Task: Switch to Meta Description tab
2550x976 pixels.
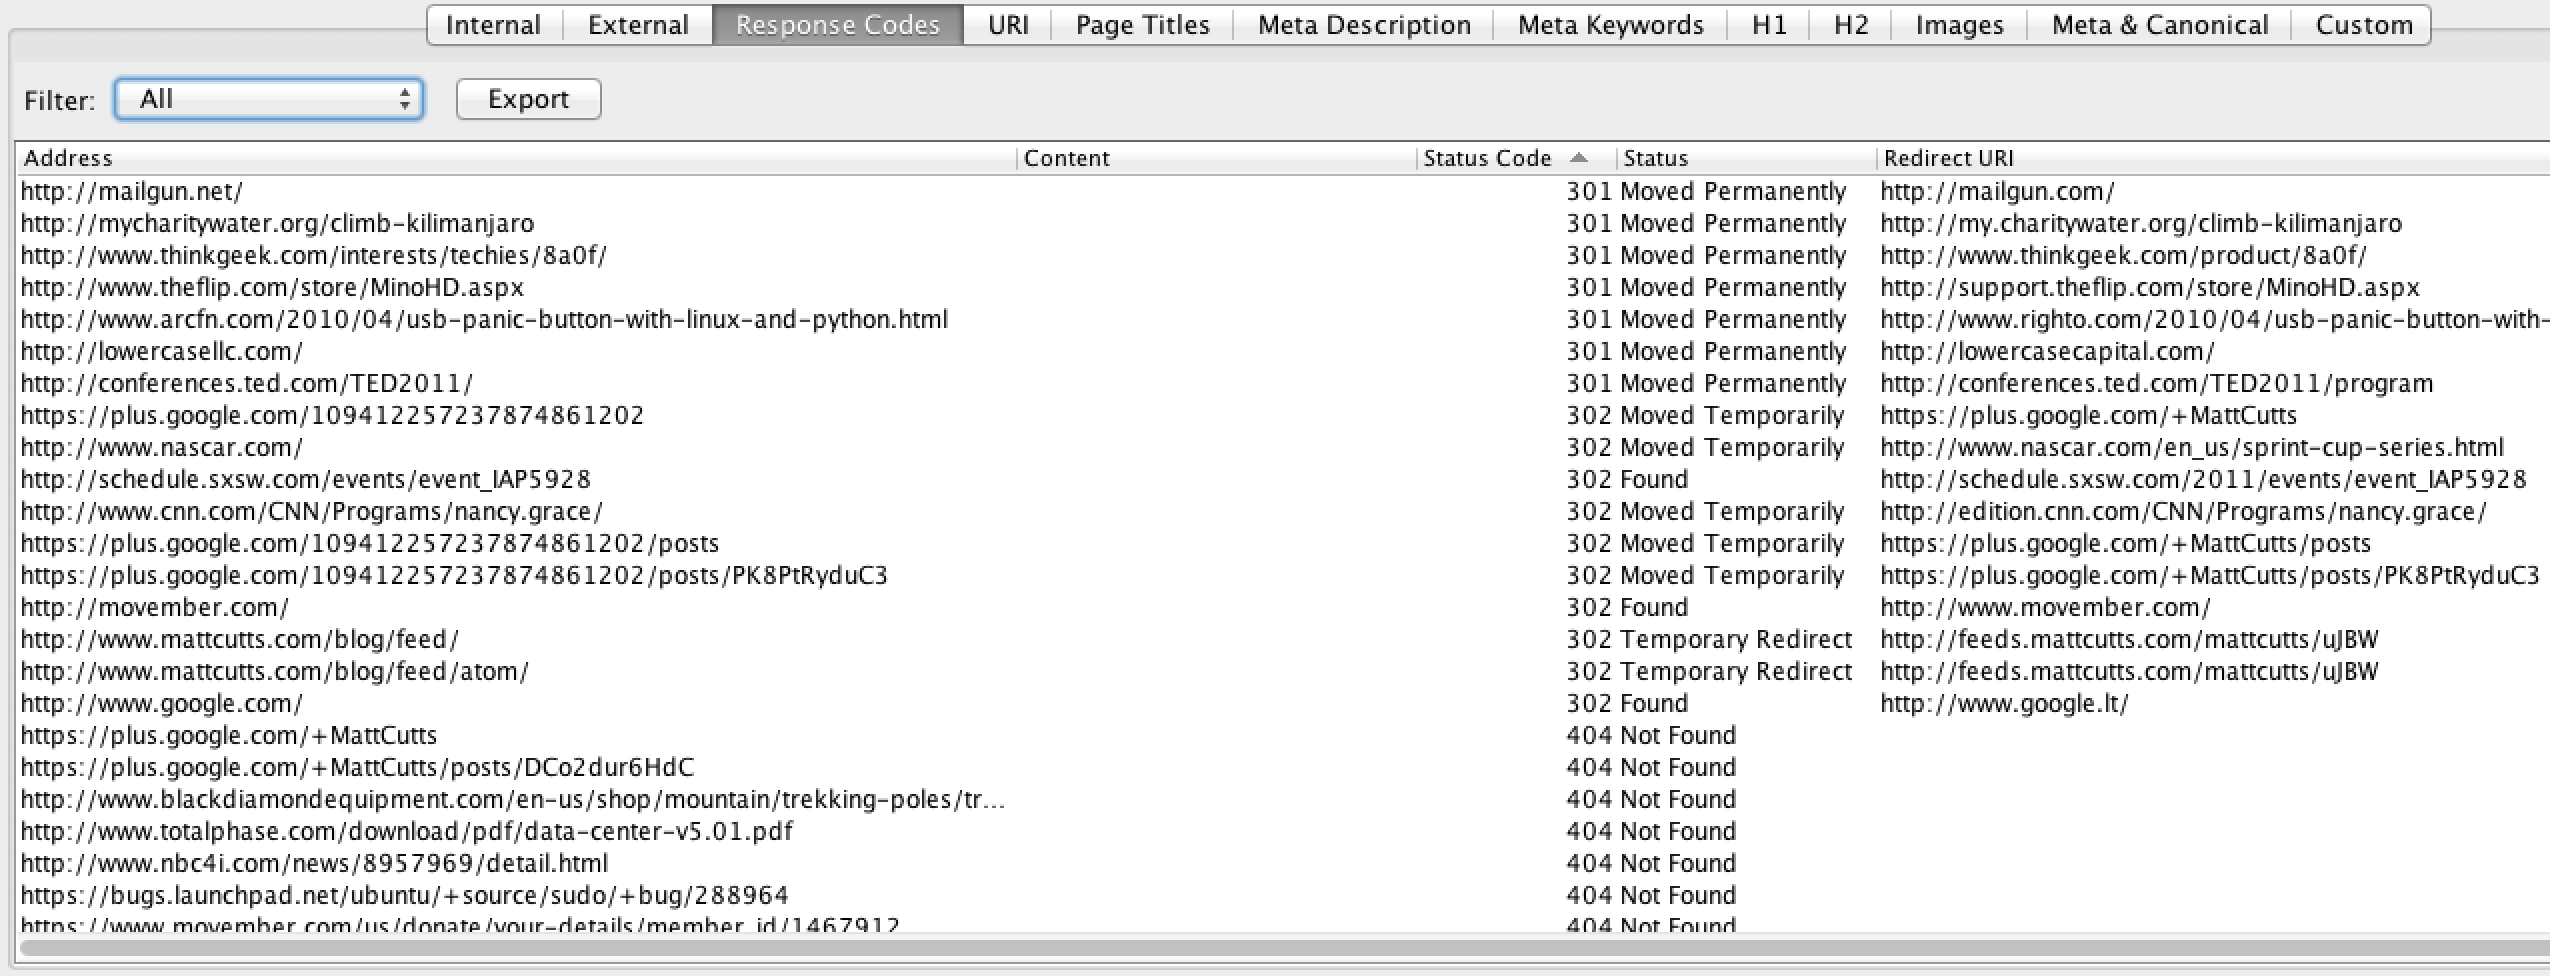Action: [x=1364, y=25]
